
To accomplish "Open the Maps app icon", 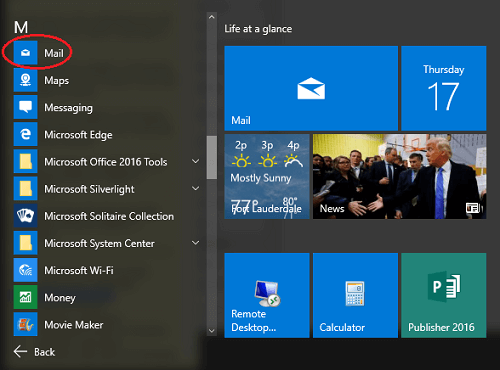I will point(25,80).
